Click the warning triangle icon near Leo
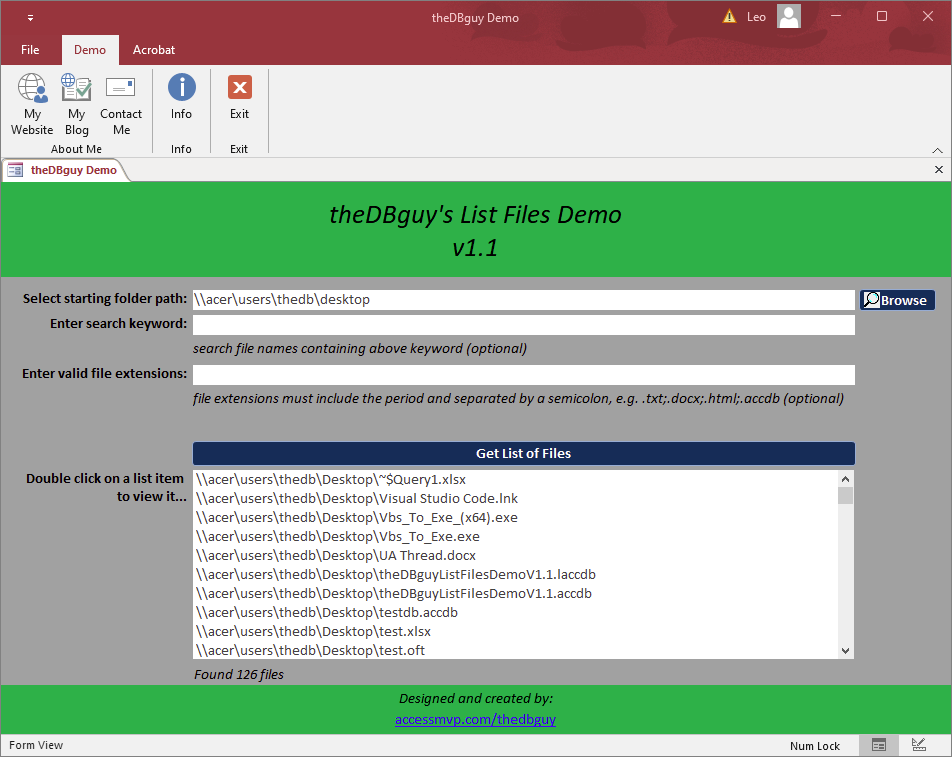The height and width of the screenshot is (757, 952). point(729,17)
